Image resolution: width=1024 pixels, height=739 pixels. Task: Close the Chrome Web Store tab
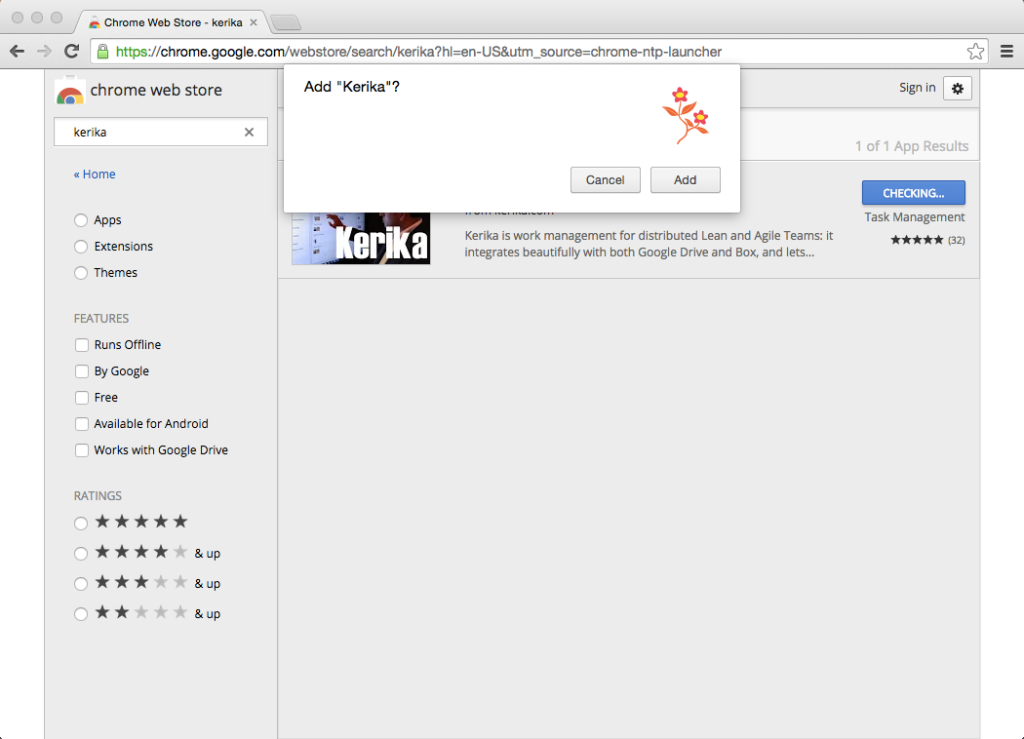coord(253,22)
